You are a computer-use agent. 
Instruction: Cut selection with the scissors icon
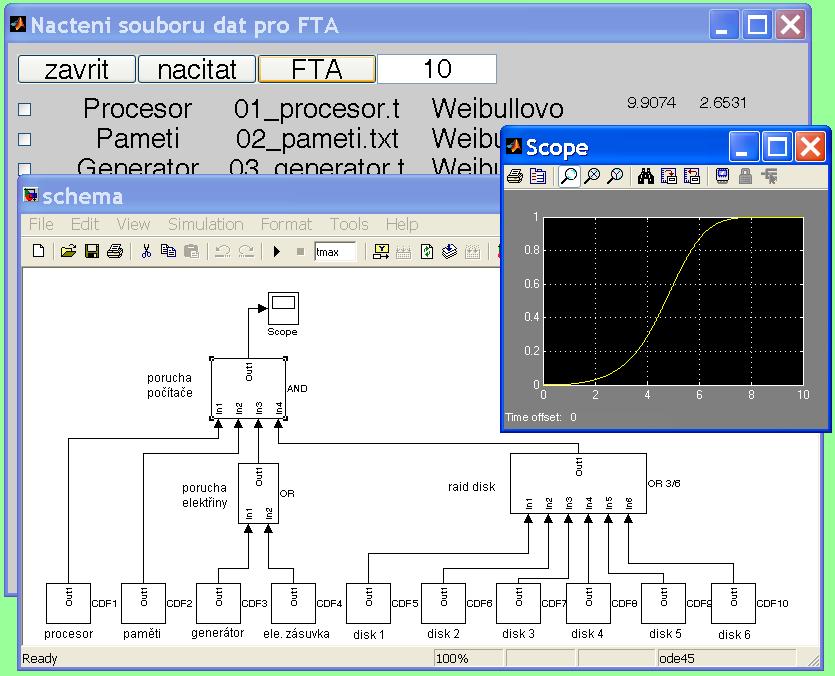pyautogui.click(x=146, y=251)
